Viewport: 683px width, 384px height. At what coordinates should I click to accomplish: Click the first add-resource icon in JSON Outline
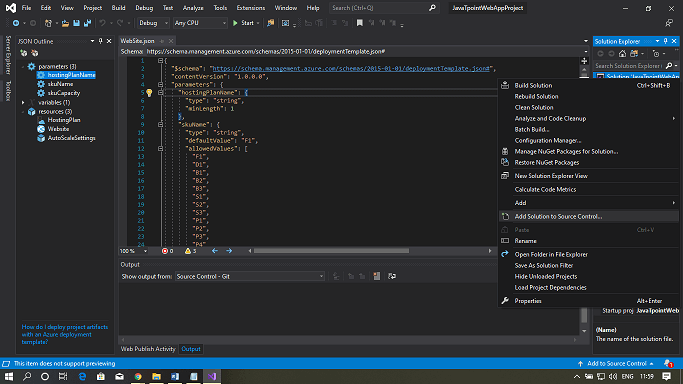[24, 53]
